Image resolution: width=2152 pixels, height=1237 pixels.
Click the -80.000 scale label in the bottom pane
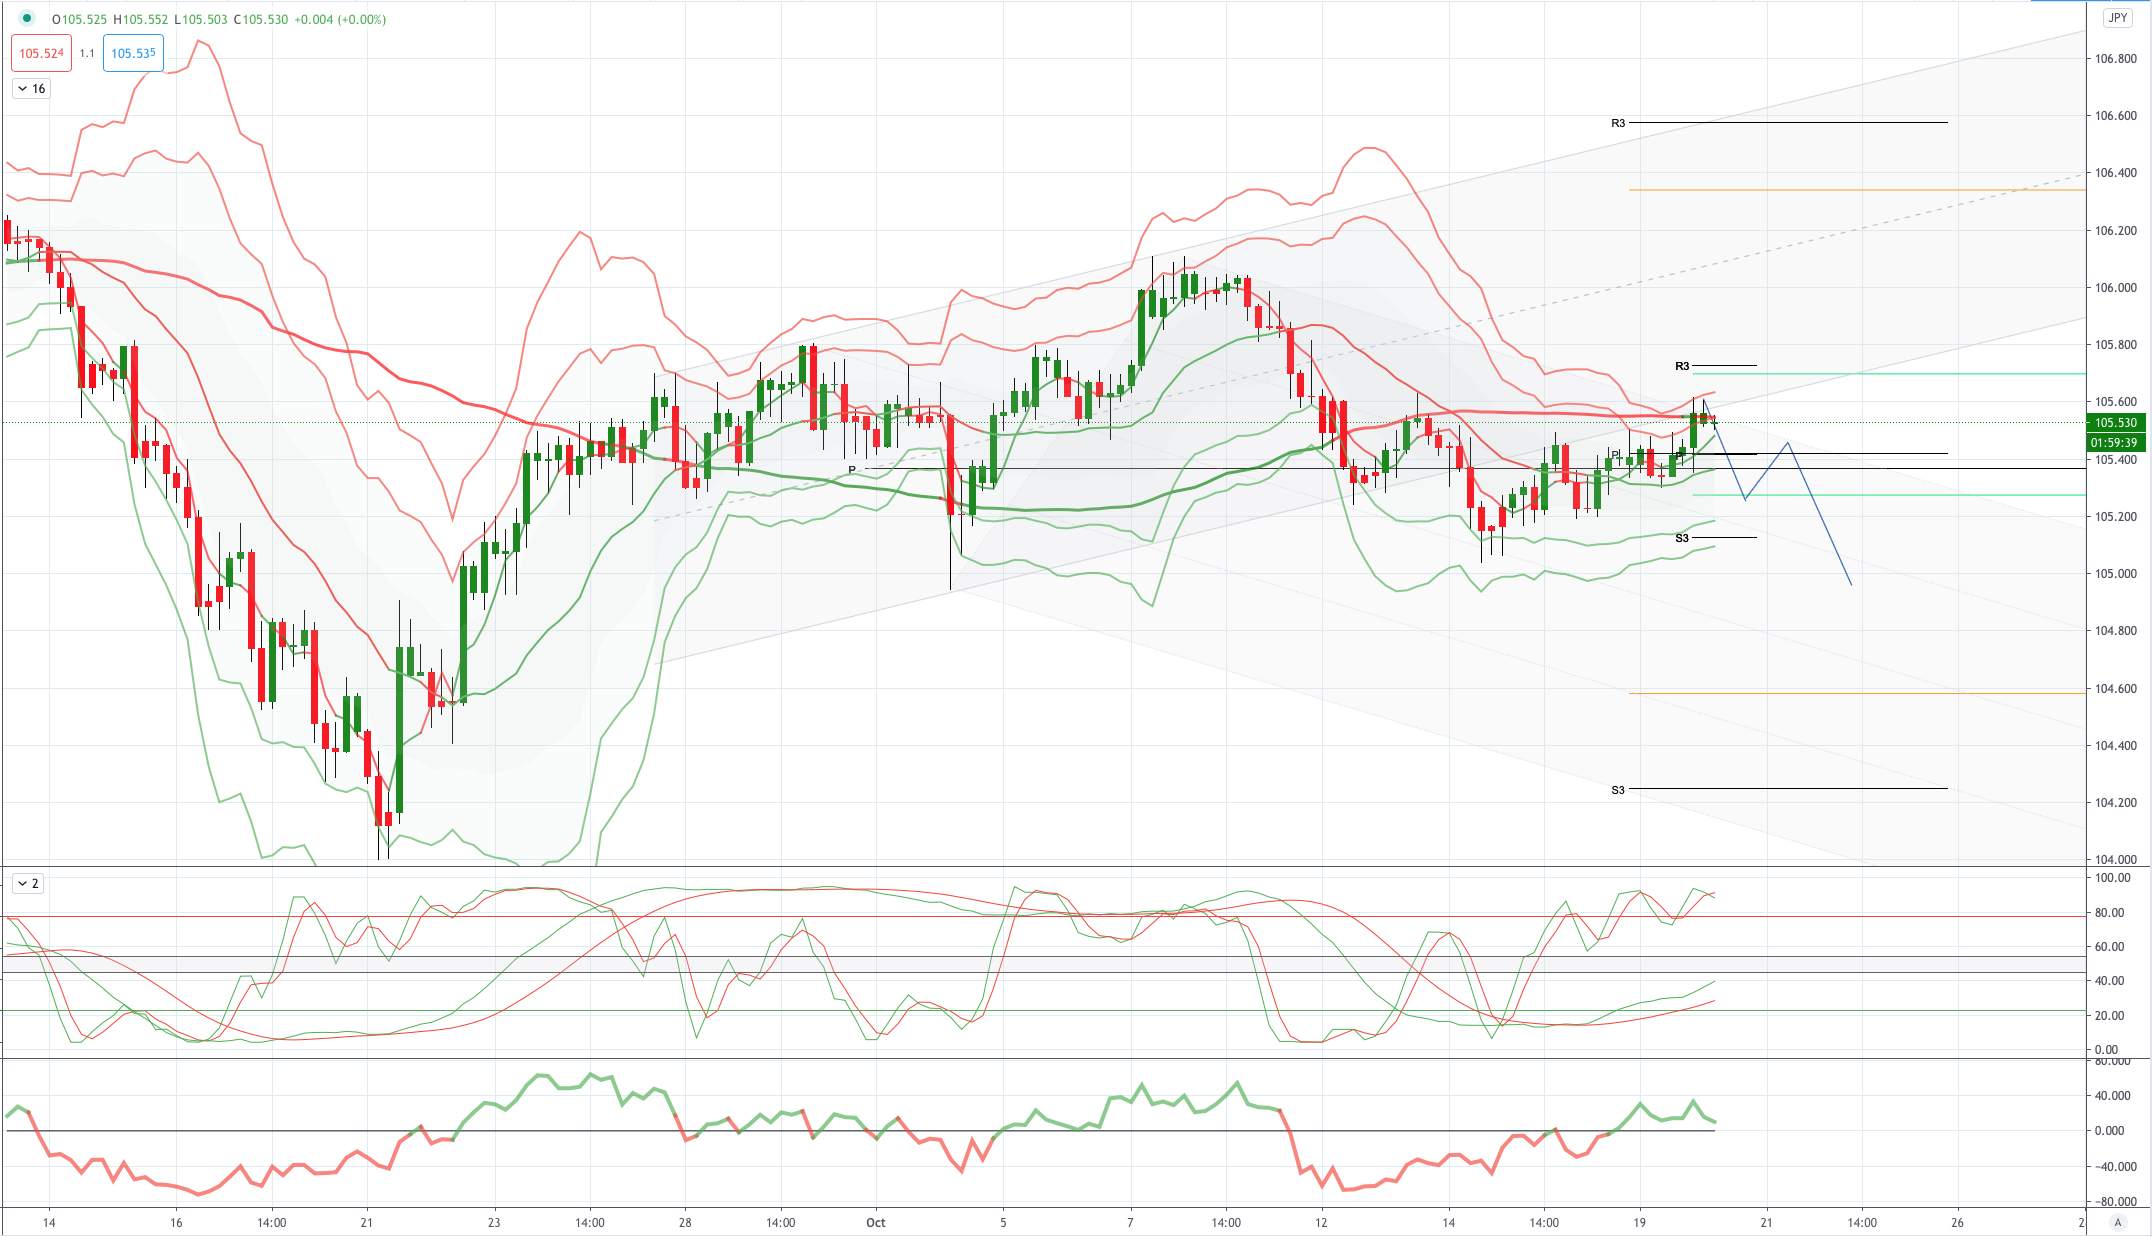click(x=2118, y=1202)
